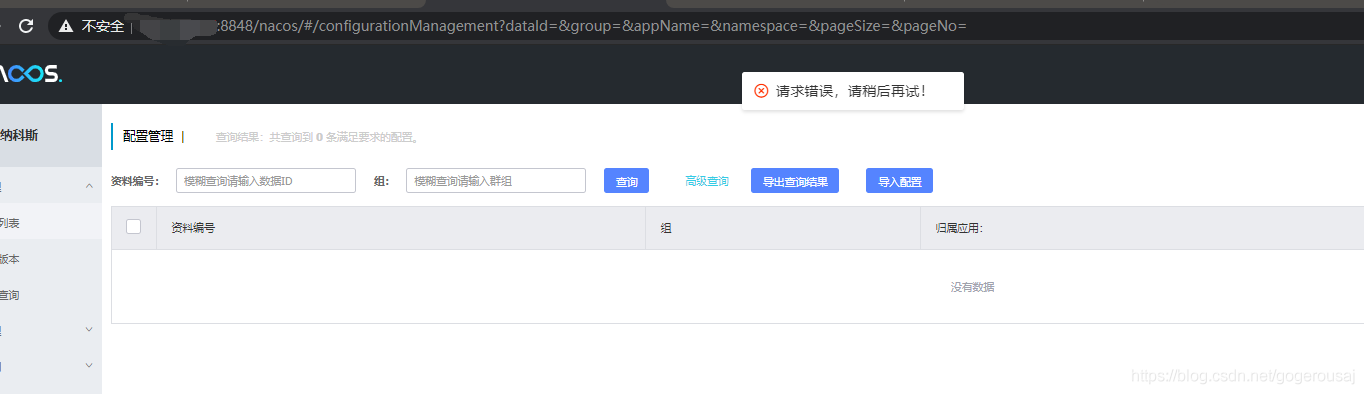Click 导出查询结果 export button

795,180
